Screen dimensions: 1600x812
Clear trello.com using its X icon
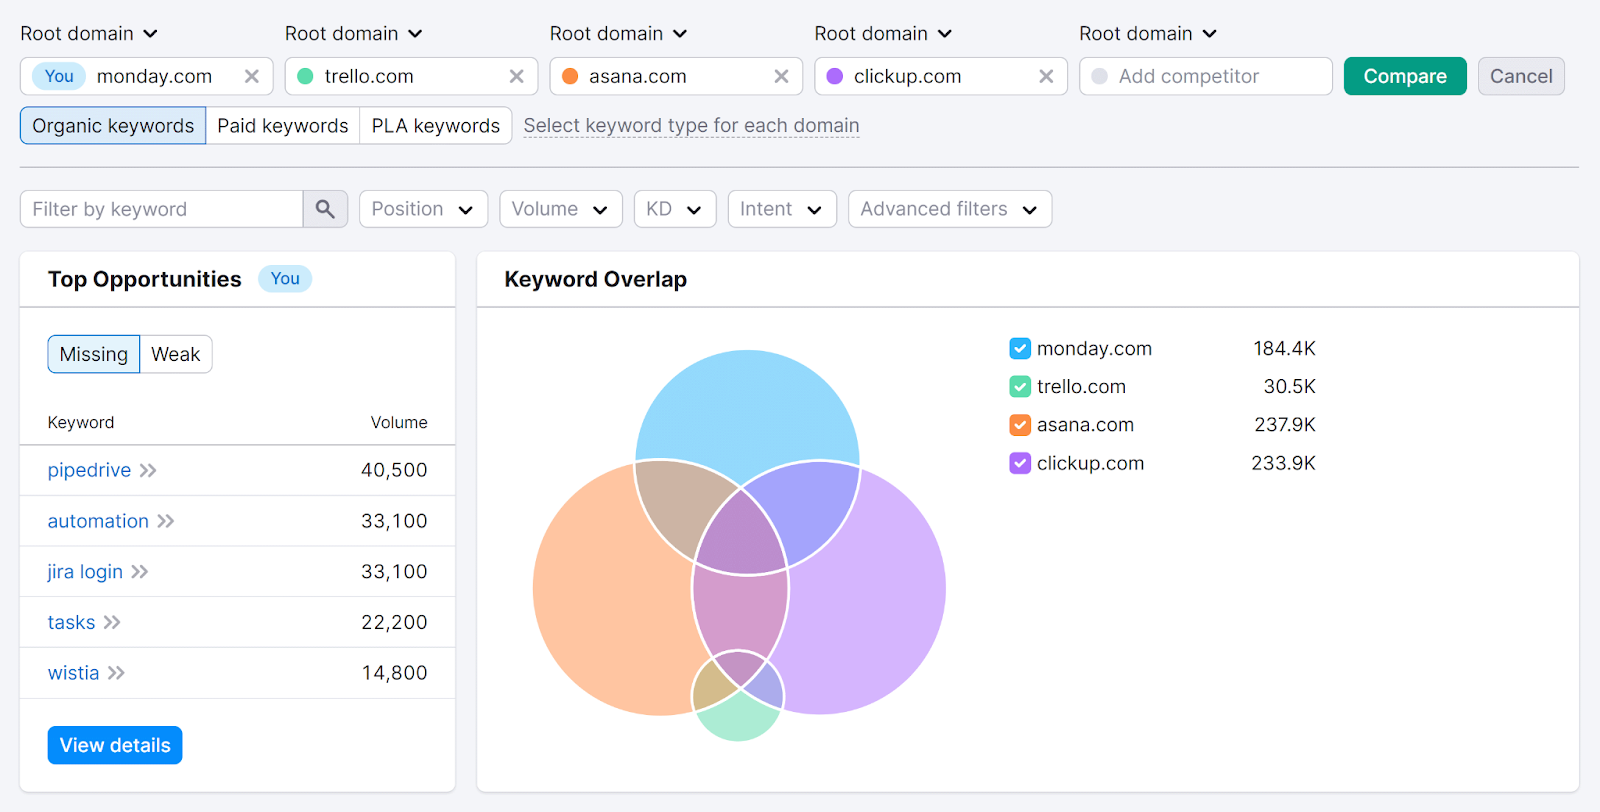coord(517,76)
